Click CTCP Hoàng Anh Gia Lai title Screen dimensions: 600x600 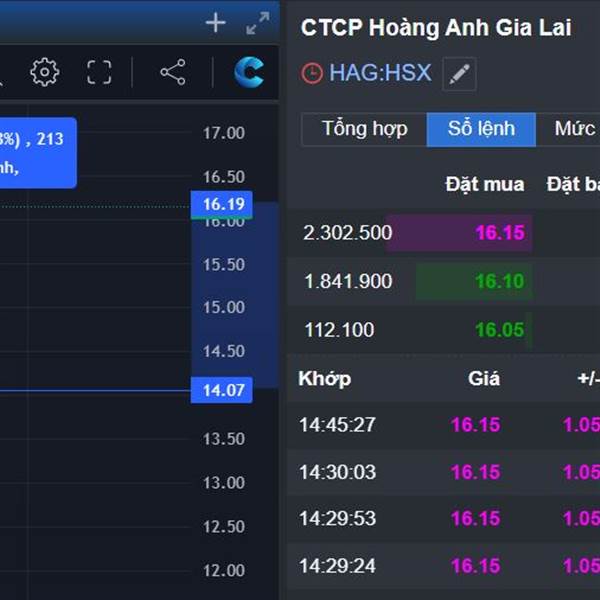436,28
